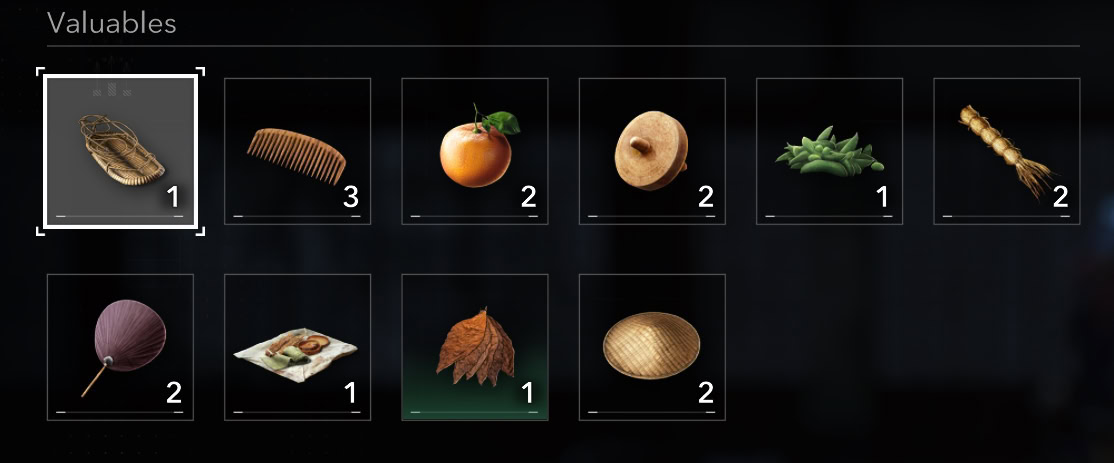Viewport: 1114px width, 463px height.
Task: Select the green bean pods item
Action: (829, 151)
